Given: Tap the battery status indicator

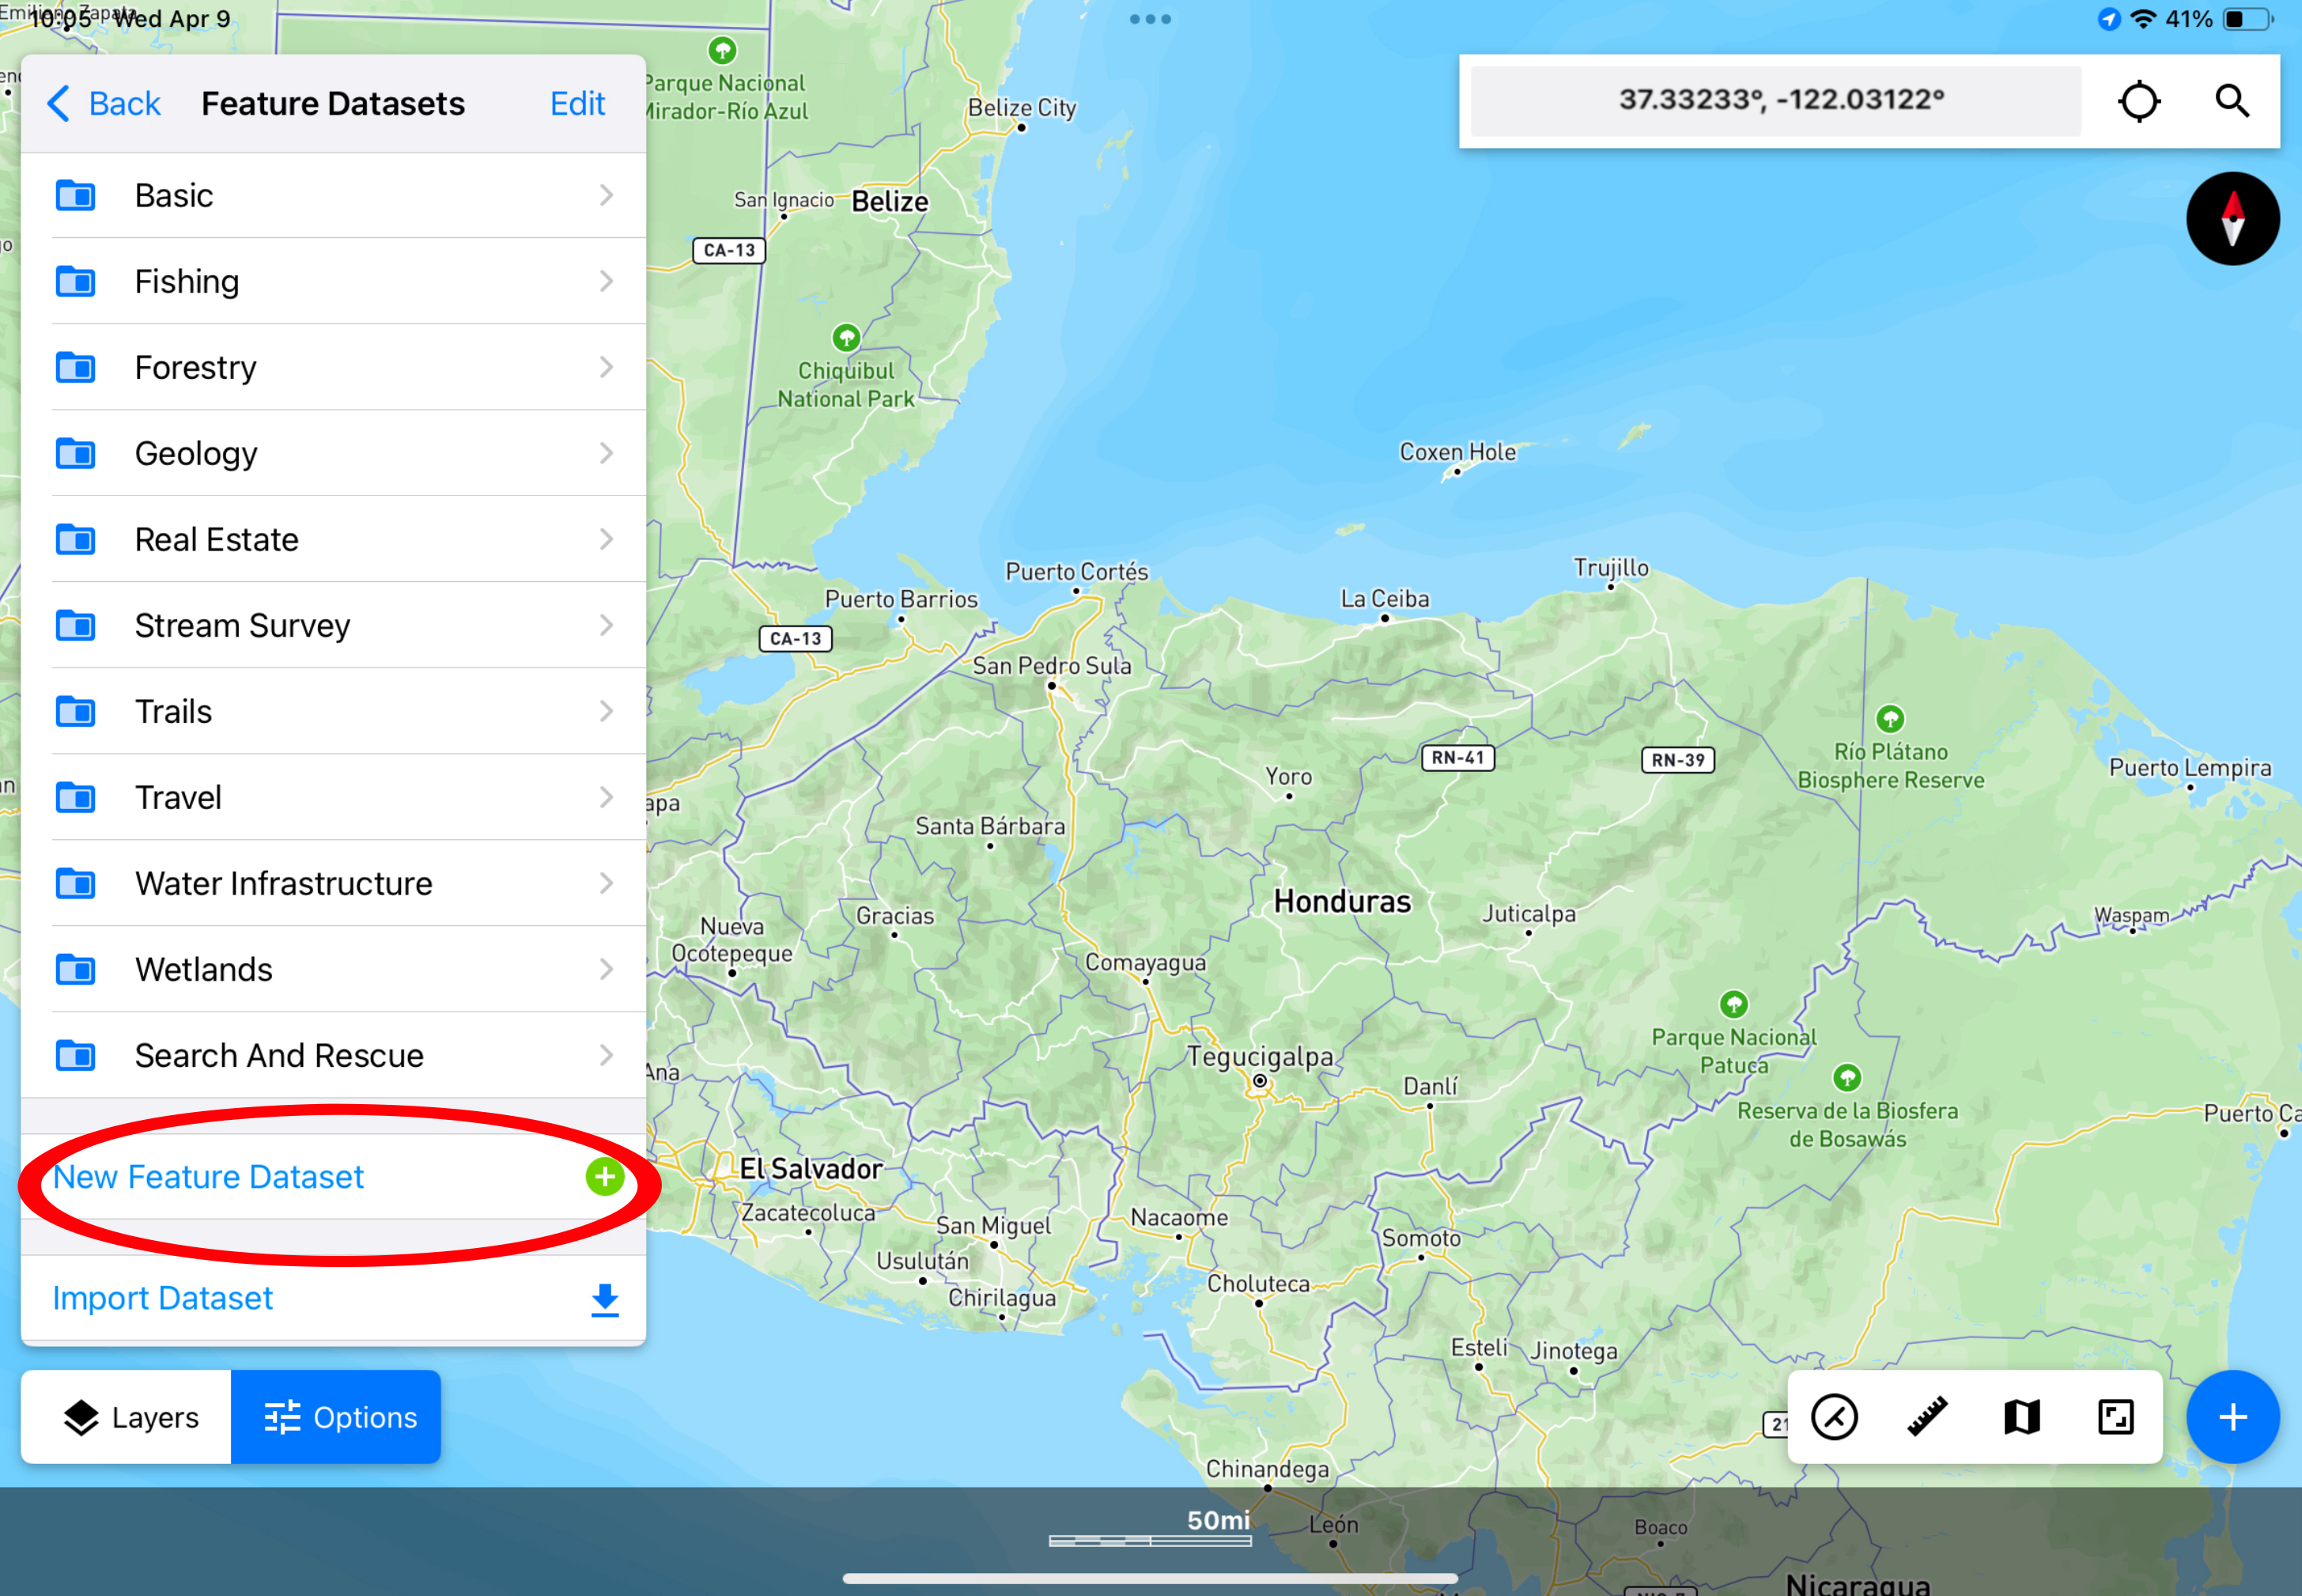Looking at the screenshot, I should pyautogui.click(x=2248, y=19).
